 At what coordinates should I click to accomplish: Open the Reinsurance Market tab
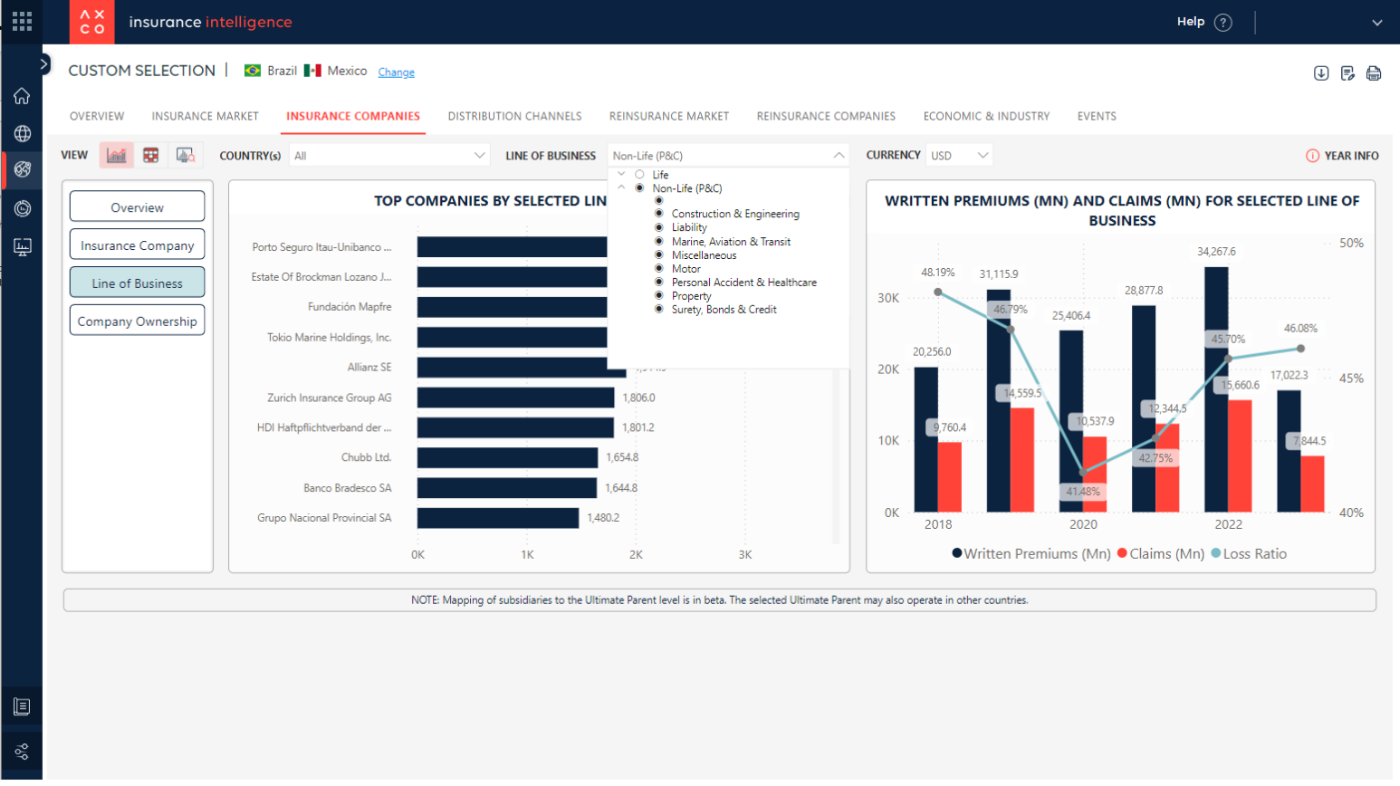(x=669, y=116)
